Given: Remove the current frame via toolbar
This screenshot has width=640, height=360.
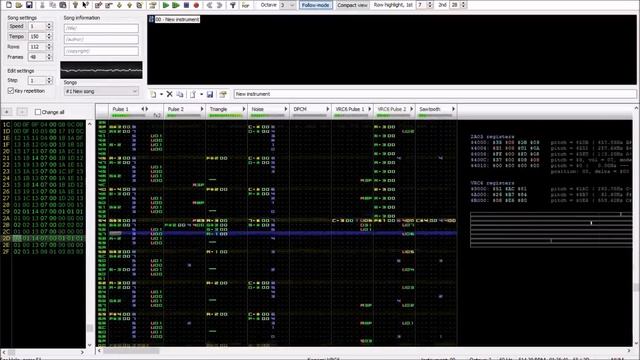Looking at the screenshot, I should [x=109, y=5].
